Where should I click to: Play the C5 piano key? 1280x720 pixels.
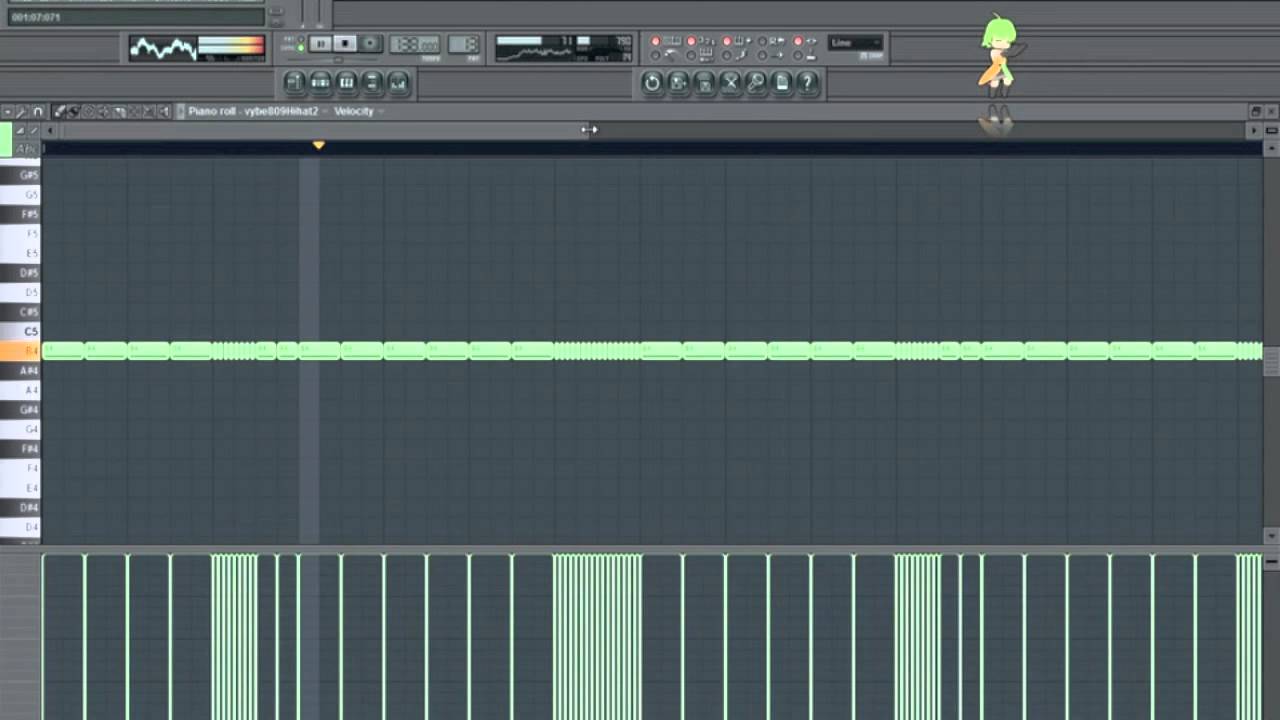[20, 331]
